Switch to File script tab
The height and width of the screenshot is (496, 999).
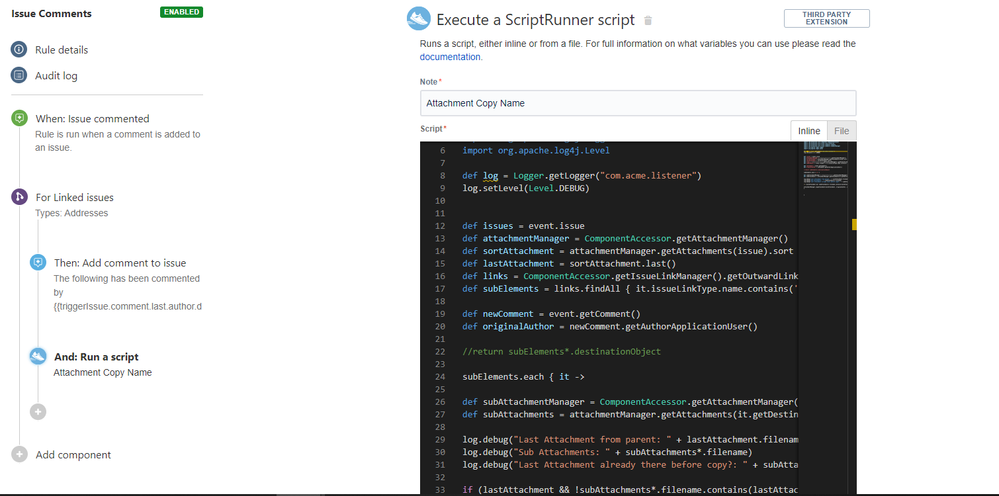(x=842, y=131)
